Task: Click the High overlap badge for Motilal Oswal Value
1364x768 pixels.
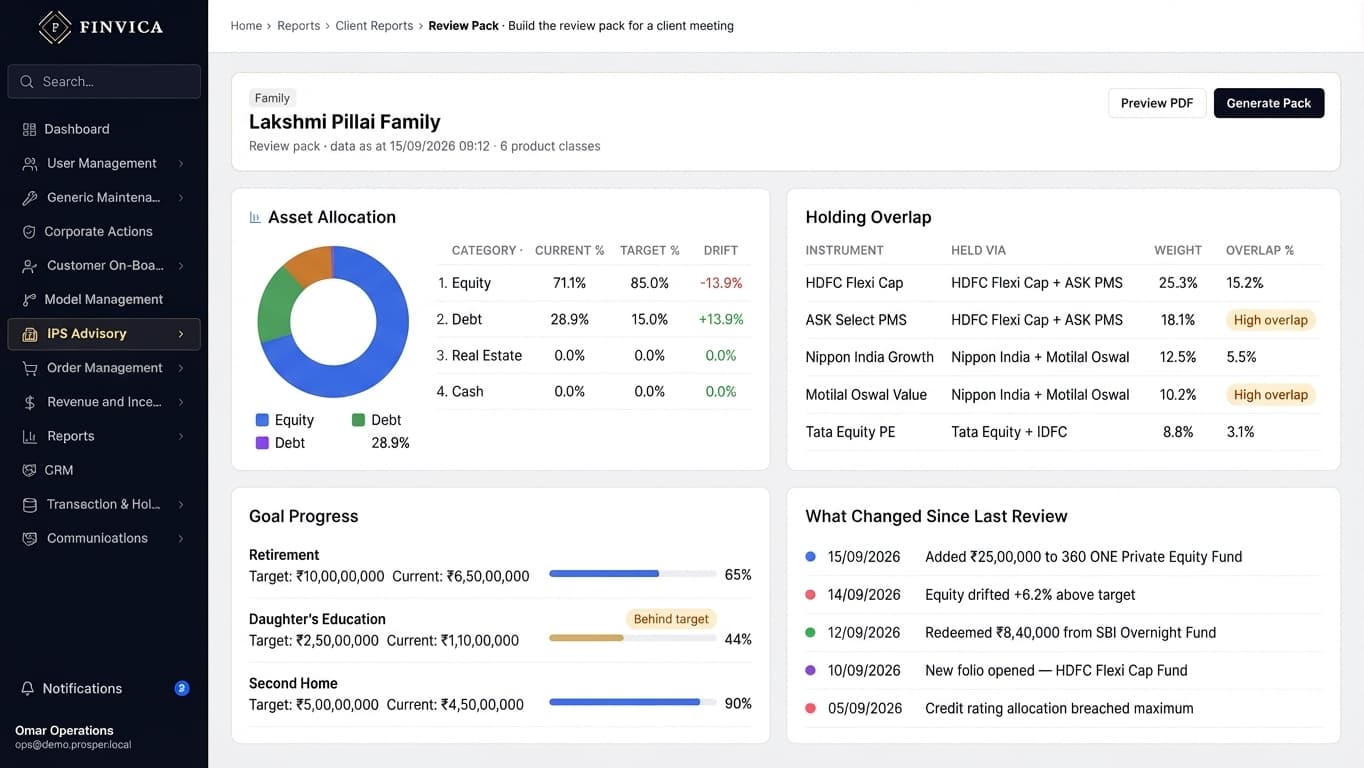Action: click(x=1270, y=395)
